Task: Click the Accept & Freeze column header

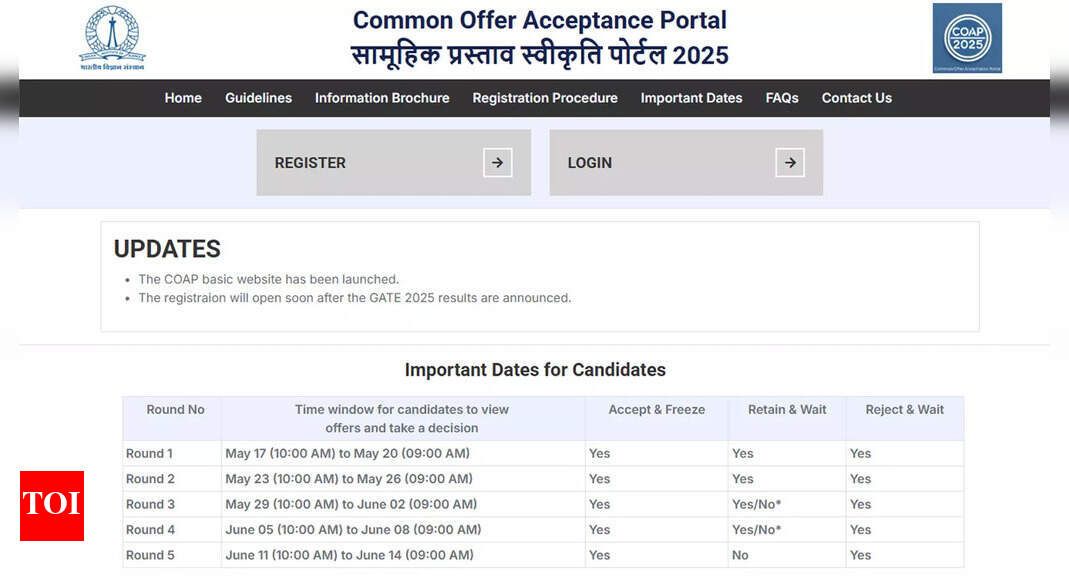Action: pyautogui.click(x=656, y=409)
